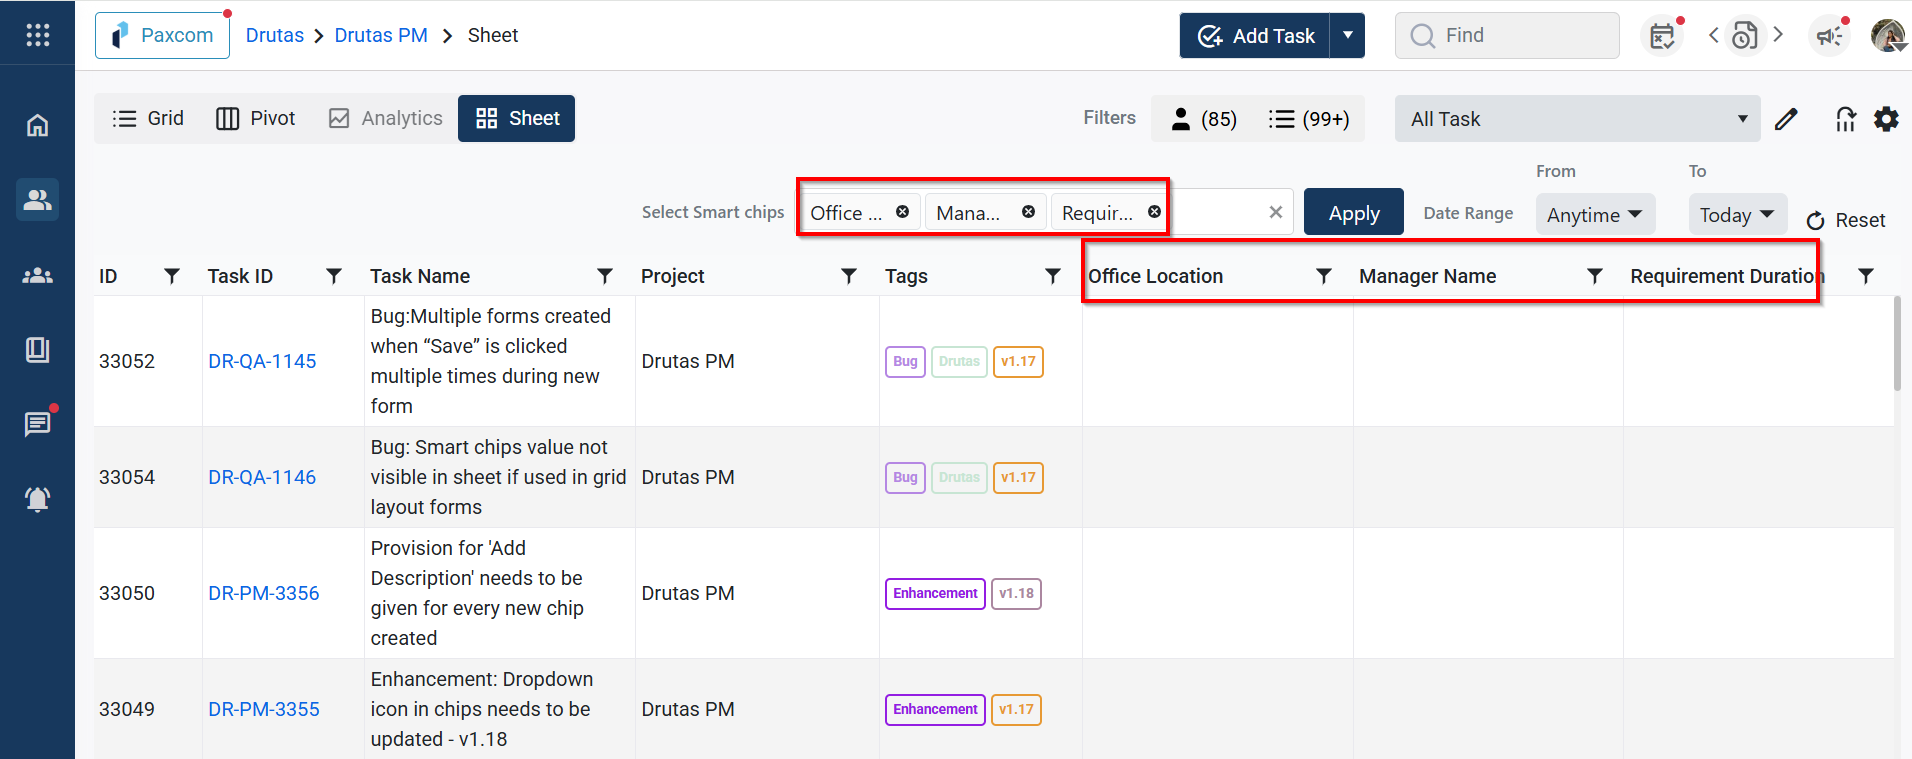Click the vertical scrollbar of the sheet

[x=1897, y=345]
